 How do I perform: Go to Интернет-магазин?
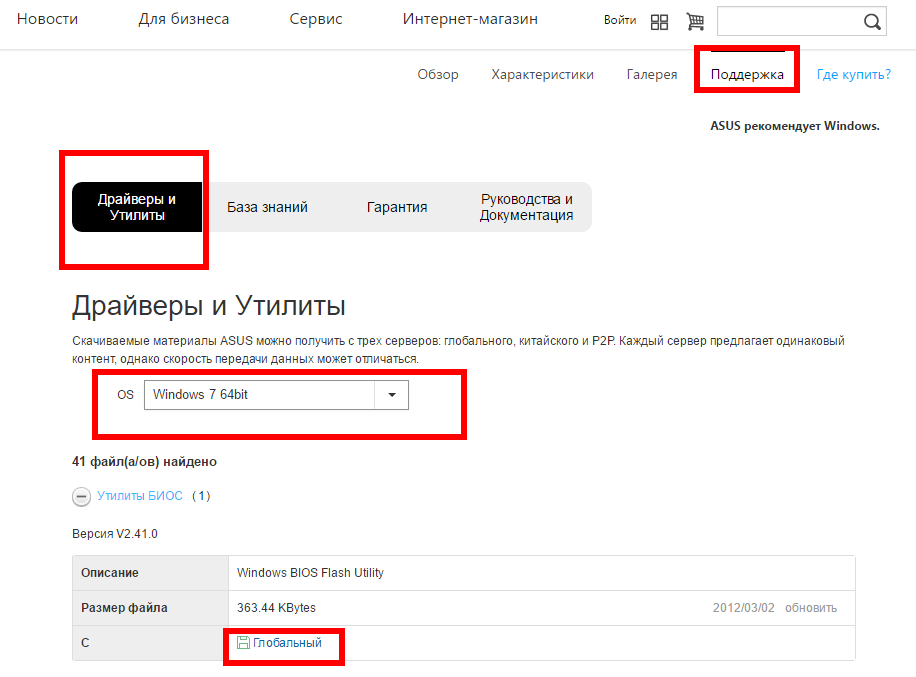[470, 19]
